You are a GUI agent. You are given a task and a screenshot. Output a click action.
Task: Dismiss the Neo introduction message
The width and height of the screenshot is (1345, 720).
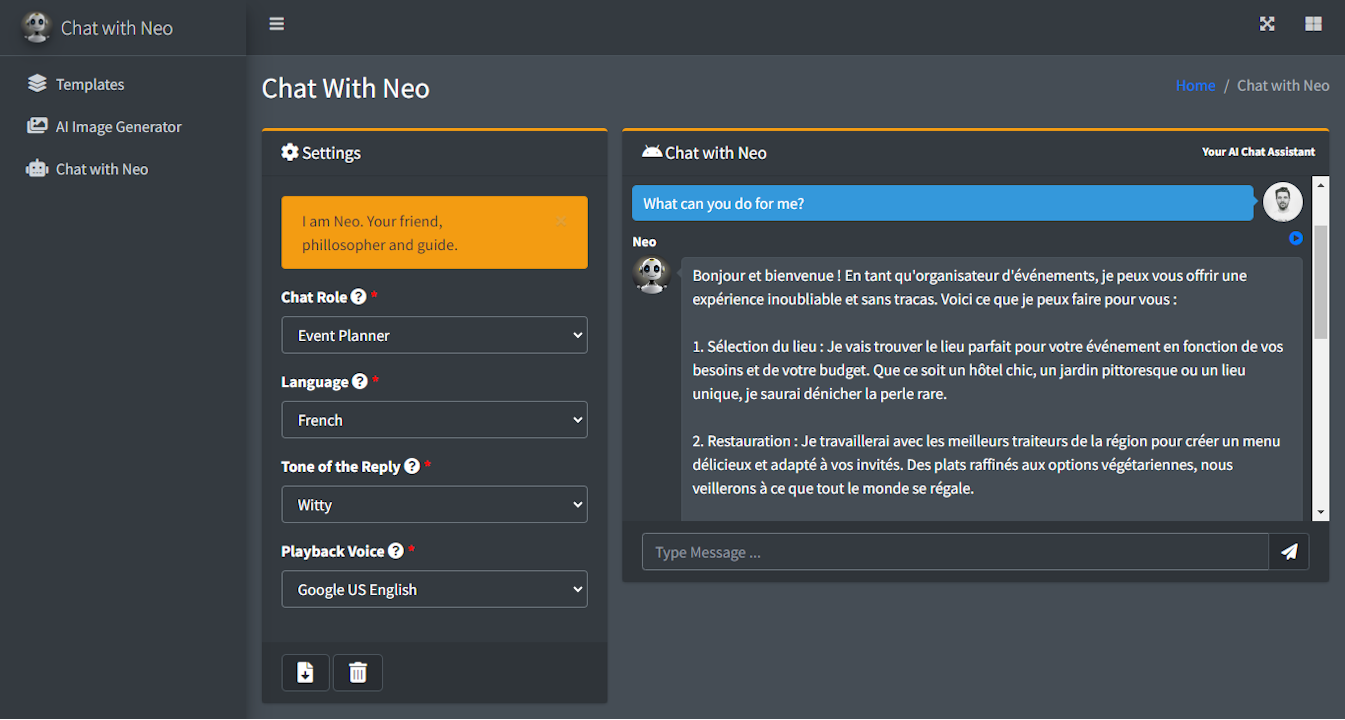[x=561, y=221]
